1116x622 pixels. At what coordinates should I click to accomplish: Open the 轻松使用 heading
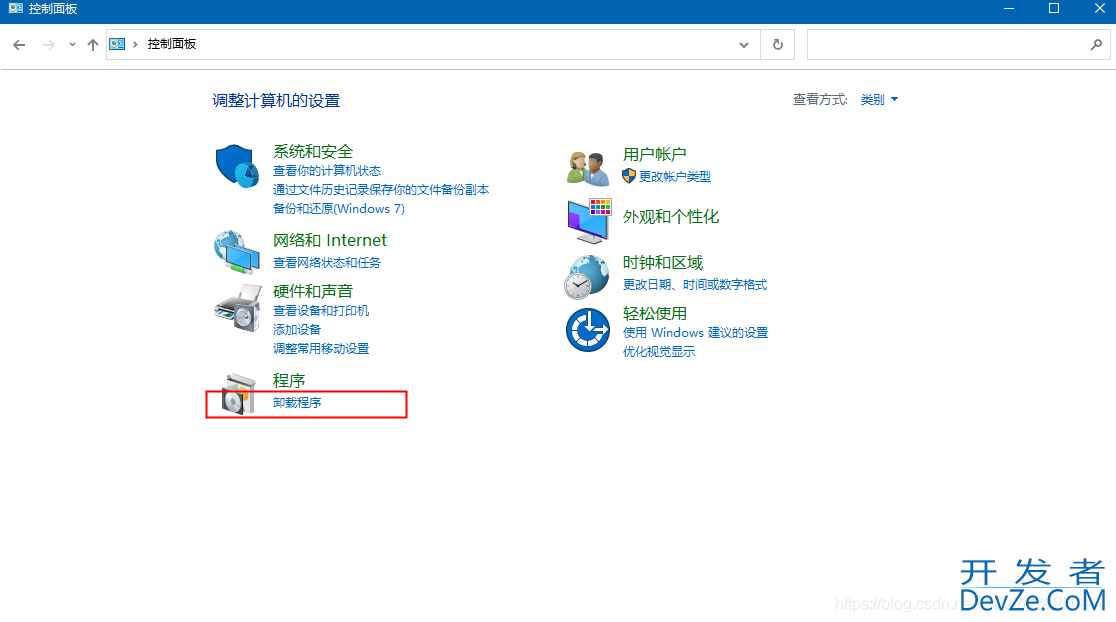click(655, 314)
